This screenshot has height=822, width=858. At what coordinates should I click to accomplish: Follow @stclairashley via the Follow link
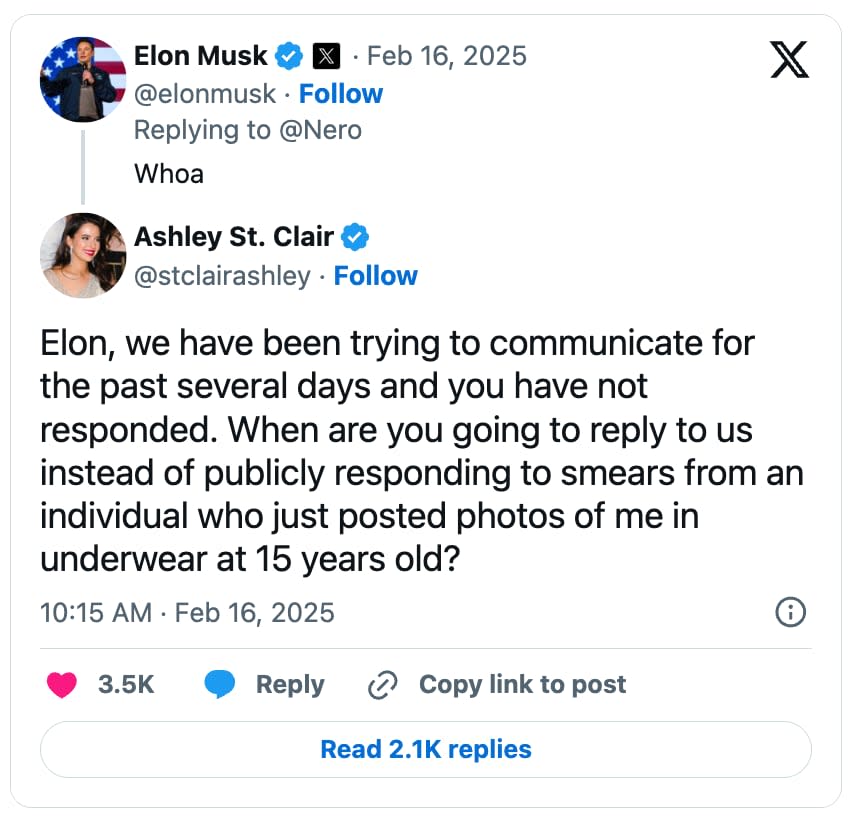coord(376,276)
